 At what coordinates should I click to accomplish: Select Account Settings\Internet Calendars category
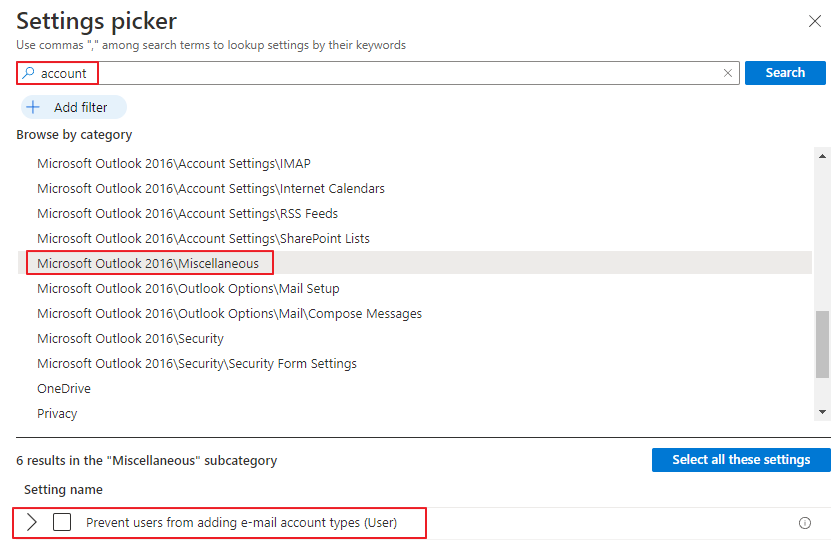click(210, 188)
